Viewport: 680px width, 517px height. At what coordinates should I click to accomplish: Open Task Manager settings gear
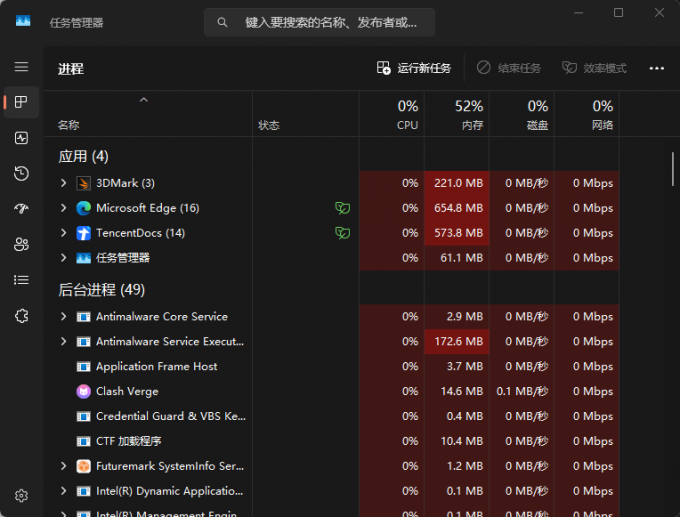point(21,495)
